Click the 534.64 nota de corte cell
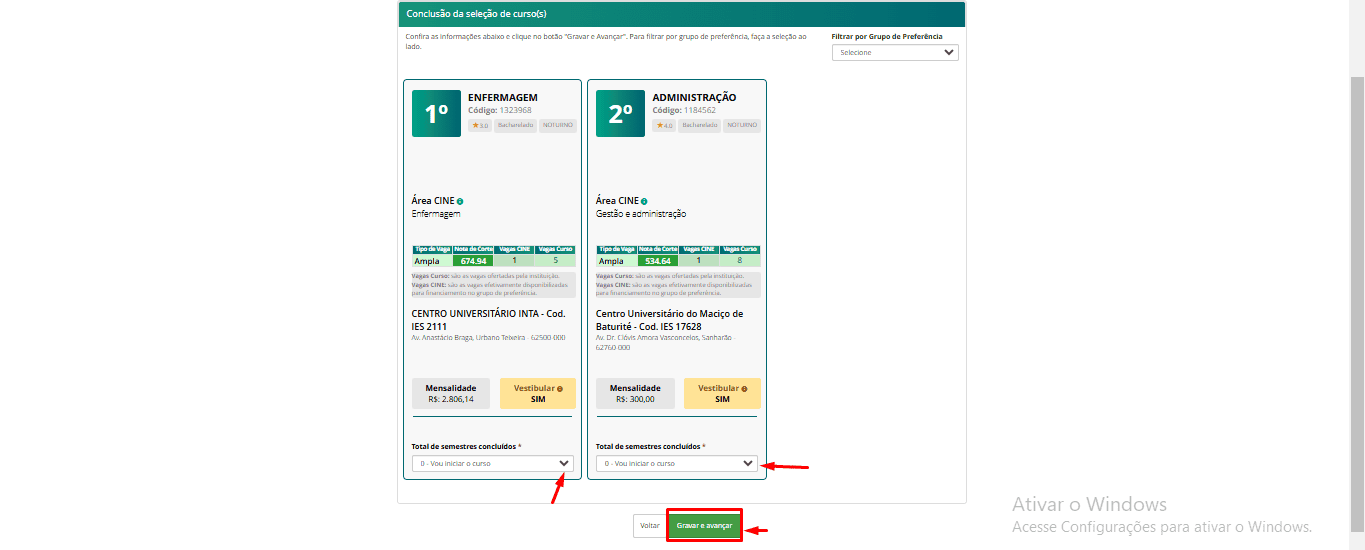The height and width of the screenshot is (550, 1365). (657, 261)
